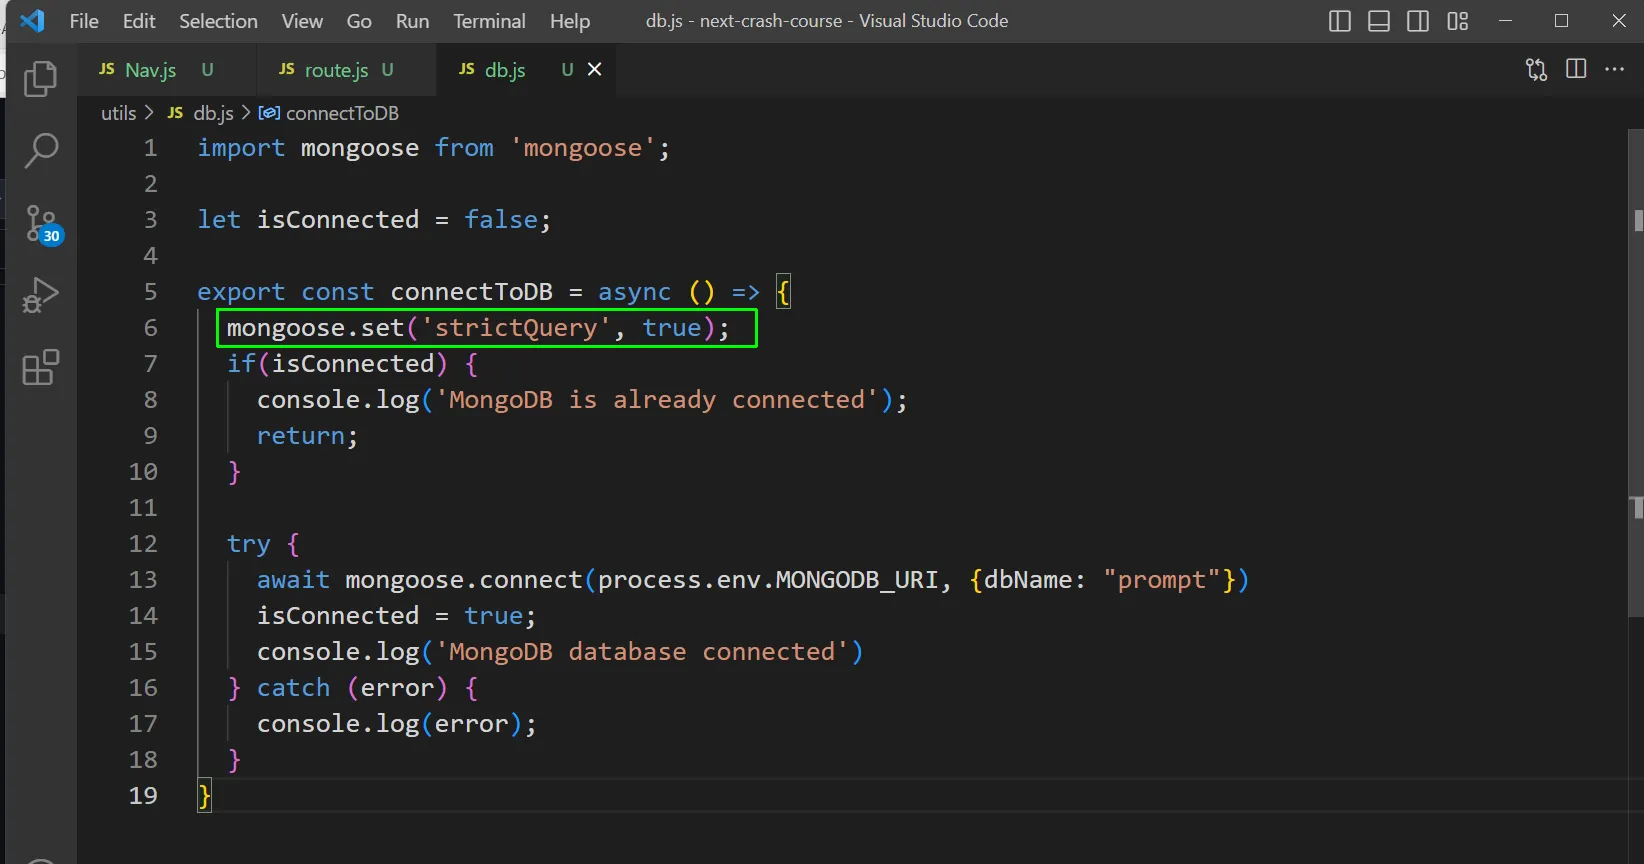1644x864 pixels.
Task: Open the Customize Layout icon
Action: (1458, 21)
